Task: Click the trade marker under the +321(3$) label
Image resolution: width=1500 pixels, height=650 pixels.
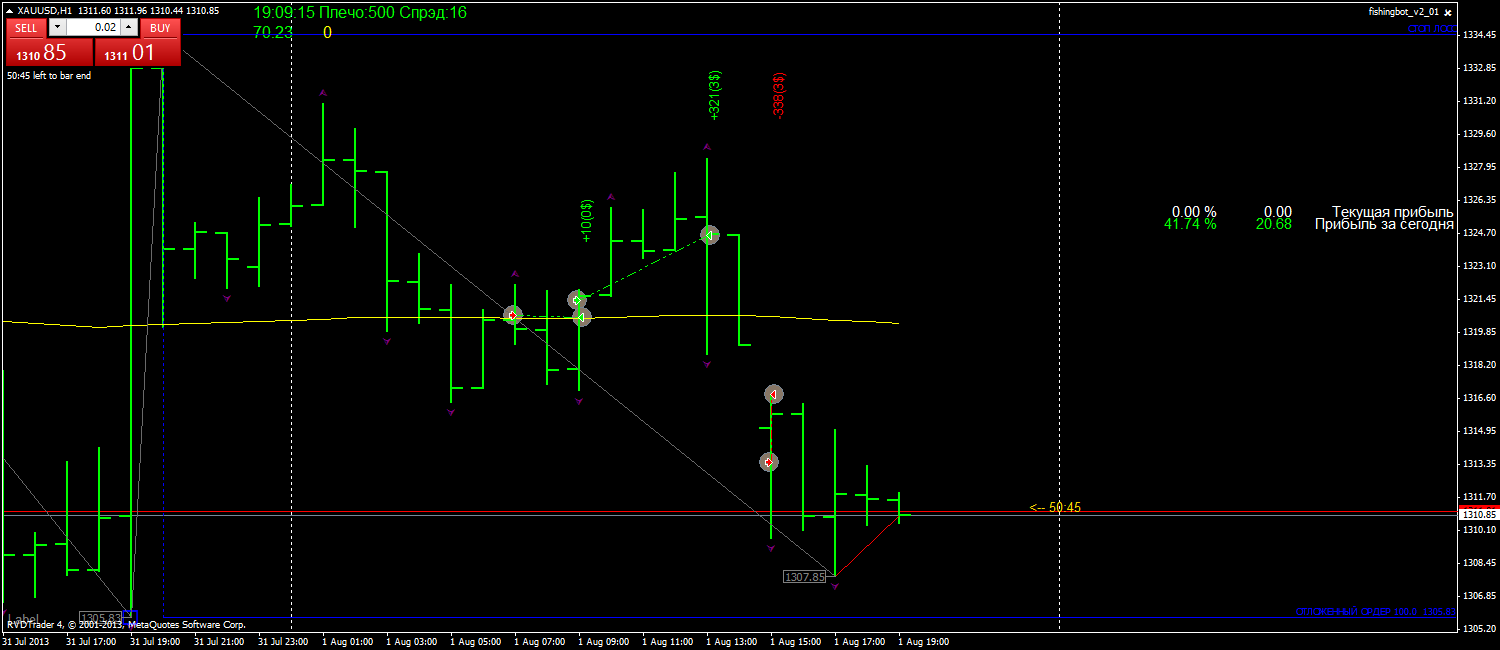Action: 709,235
